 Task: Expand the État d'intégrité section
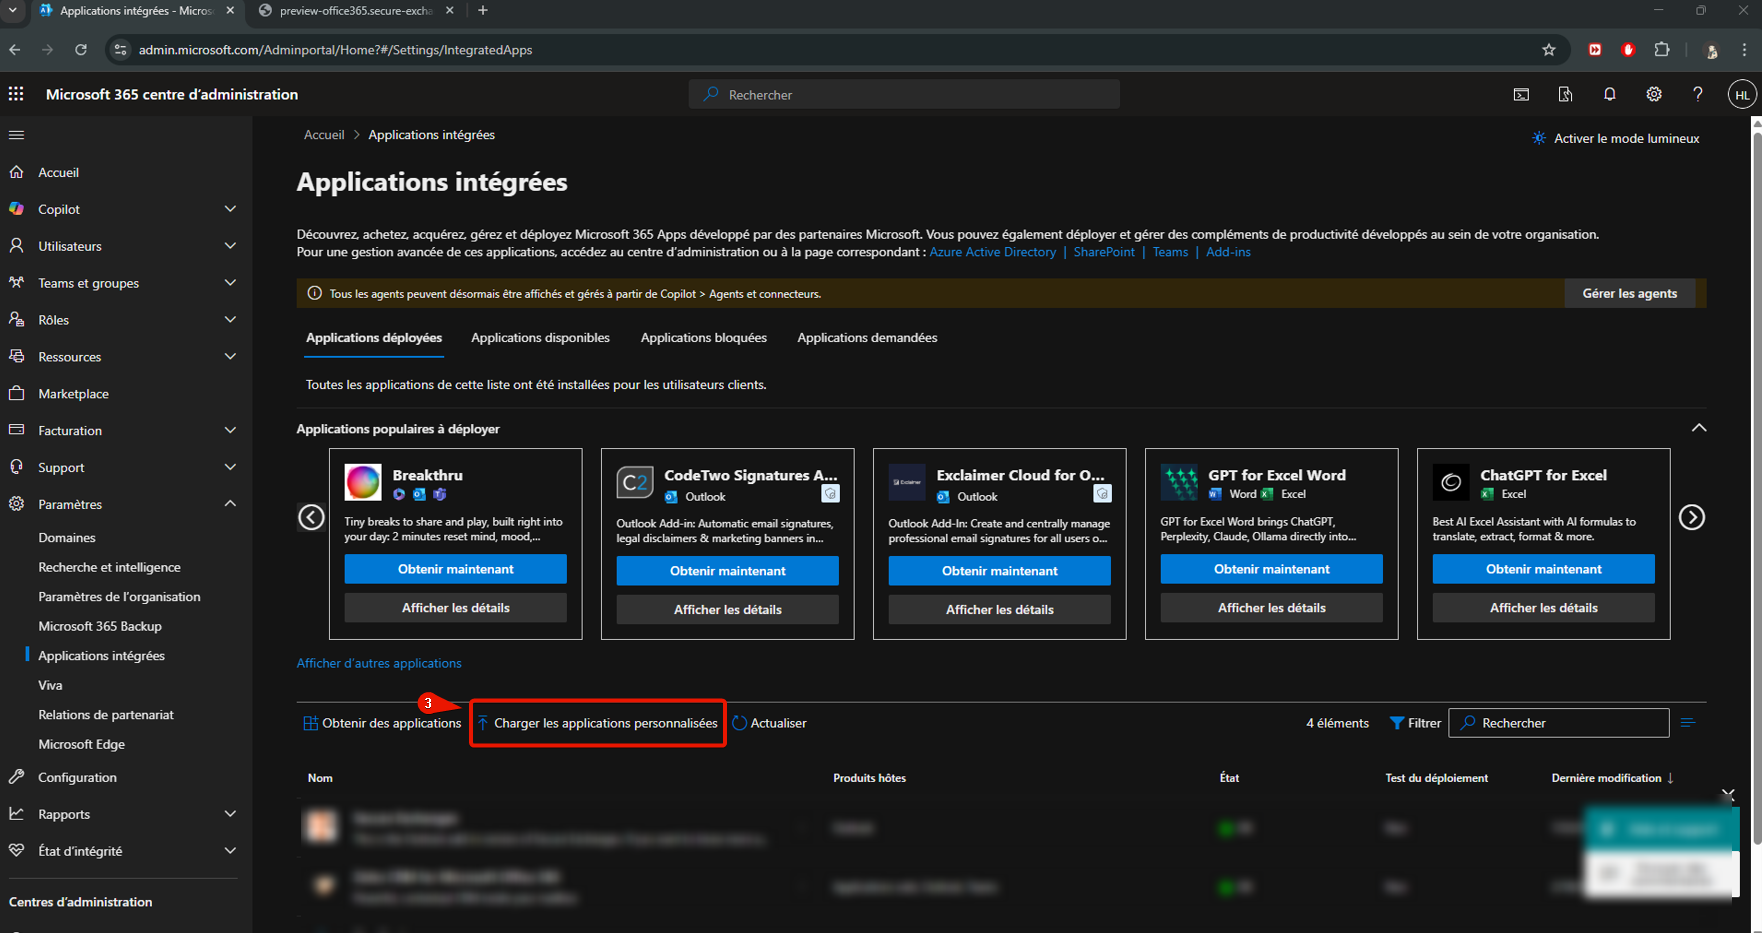pos(230,851)
